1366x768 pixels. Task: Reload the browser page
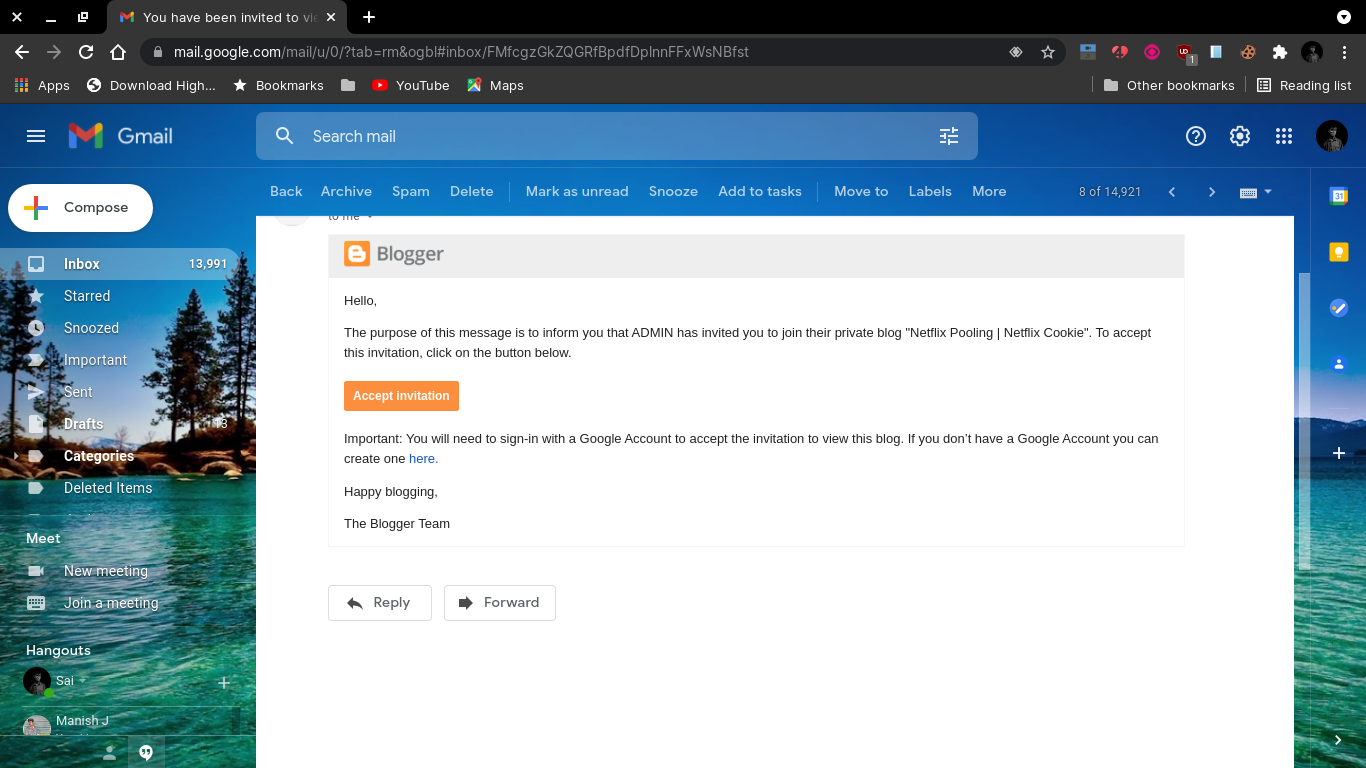click(86, 52)
